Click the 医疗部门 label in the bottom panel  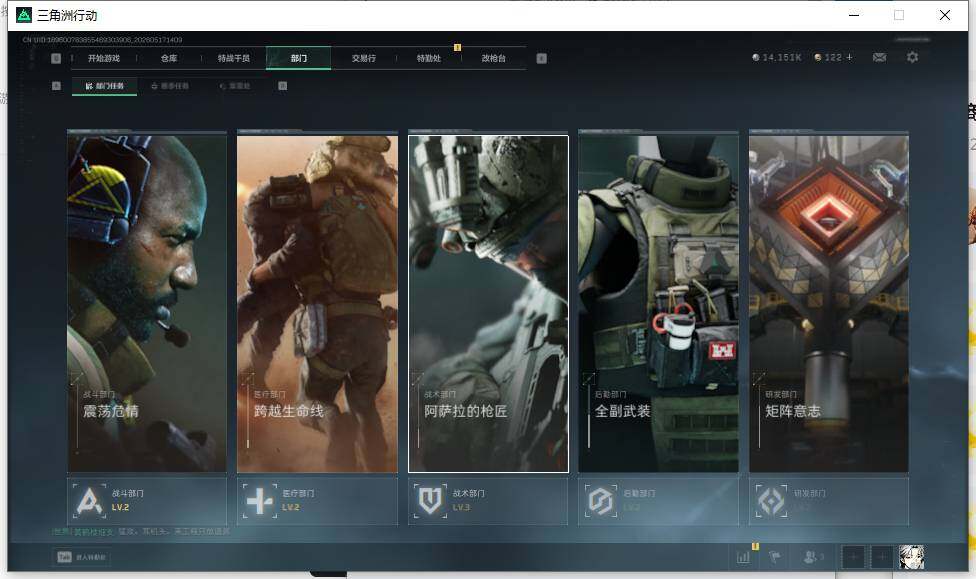pos(298,493)
